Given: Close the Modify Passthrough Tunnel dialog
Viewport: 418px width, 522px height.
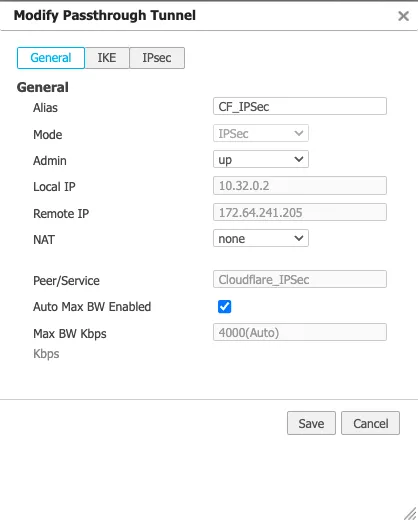Looking at the screenshot, I should click(403, 16).
